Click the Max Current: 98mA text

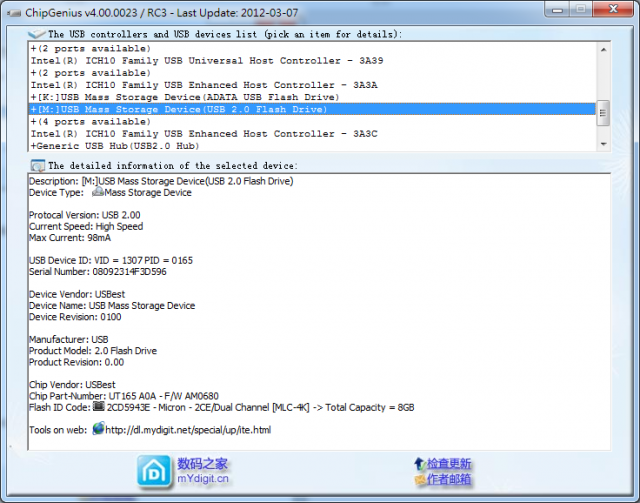click(70, 238)
